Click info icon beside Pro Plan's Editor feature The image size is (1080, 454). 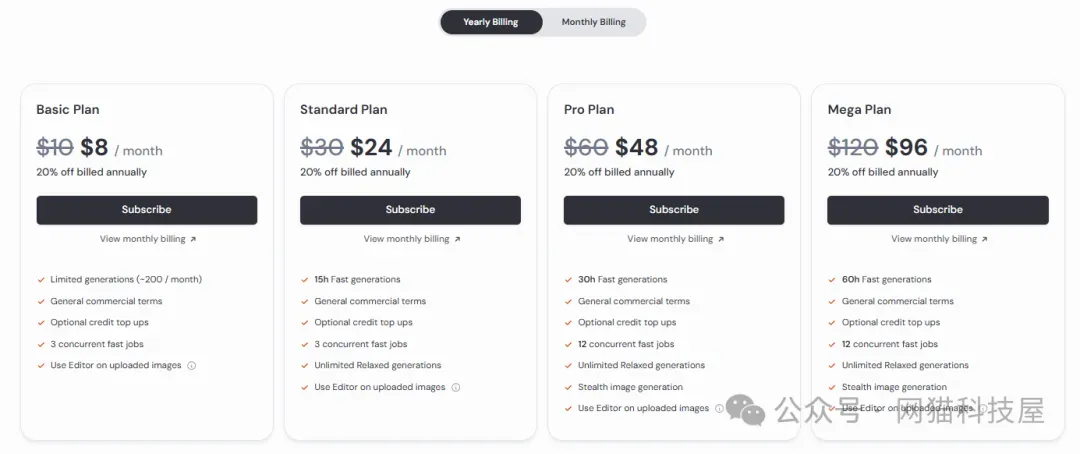(x=719, y=409)
